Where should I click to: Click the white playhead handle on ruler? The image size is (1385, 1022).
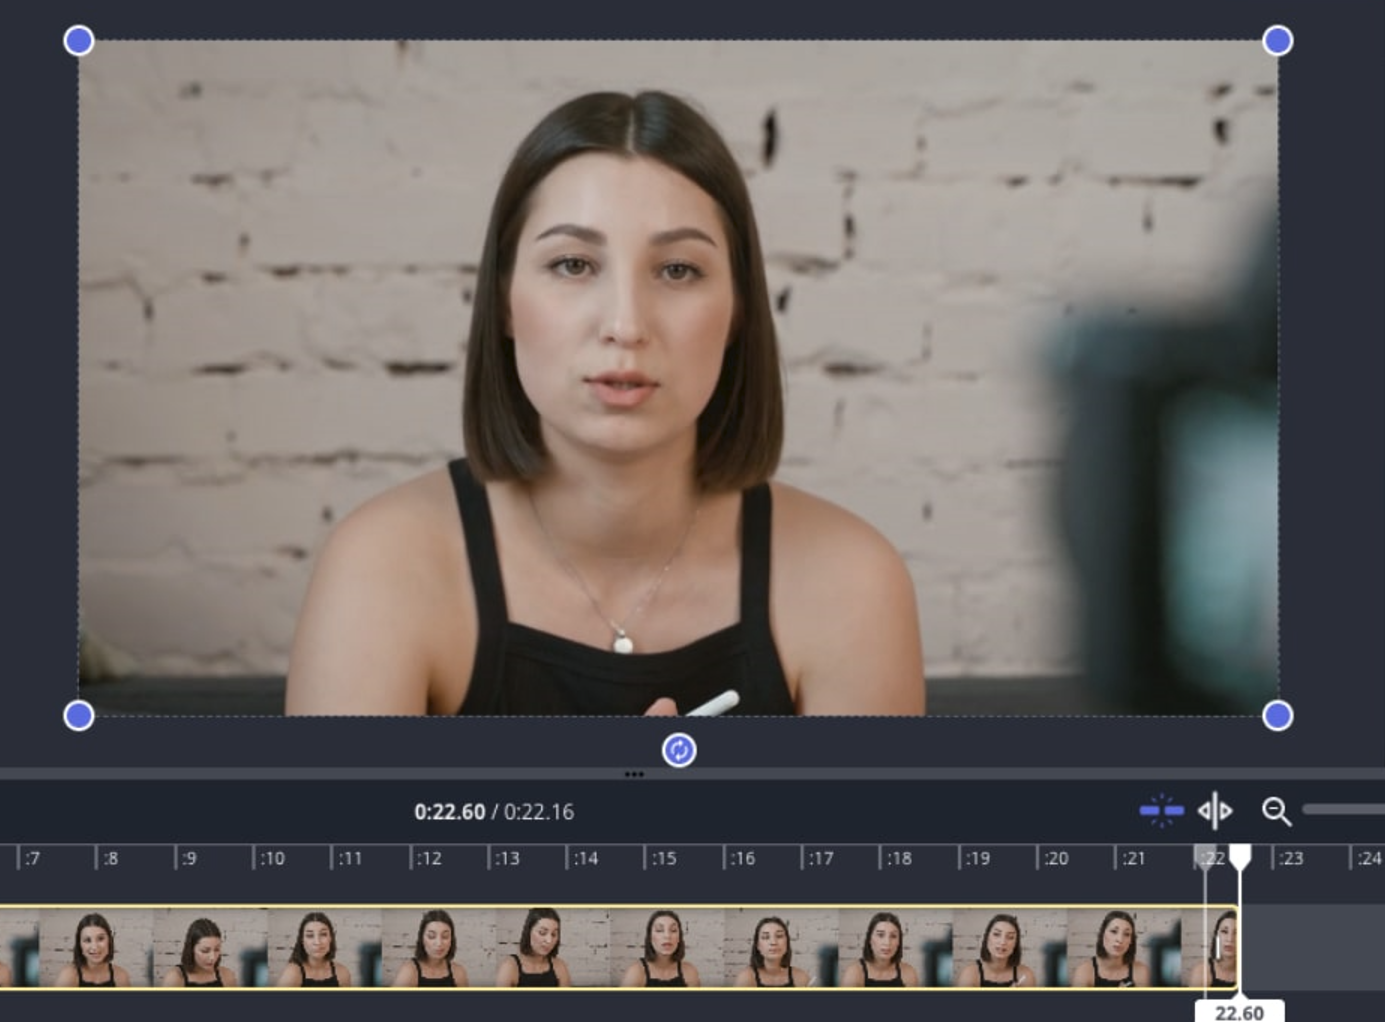[1240, 856]
